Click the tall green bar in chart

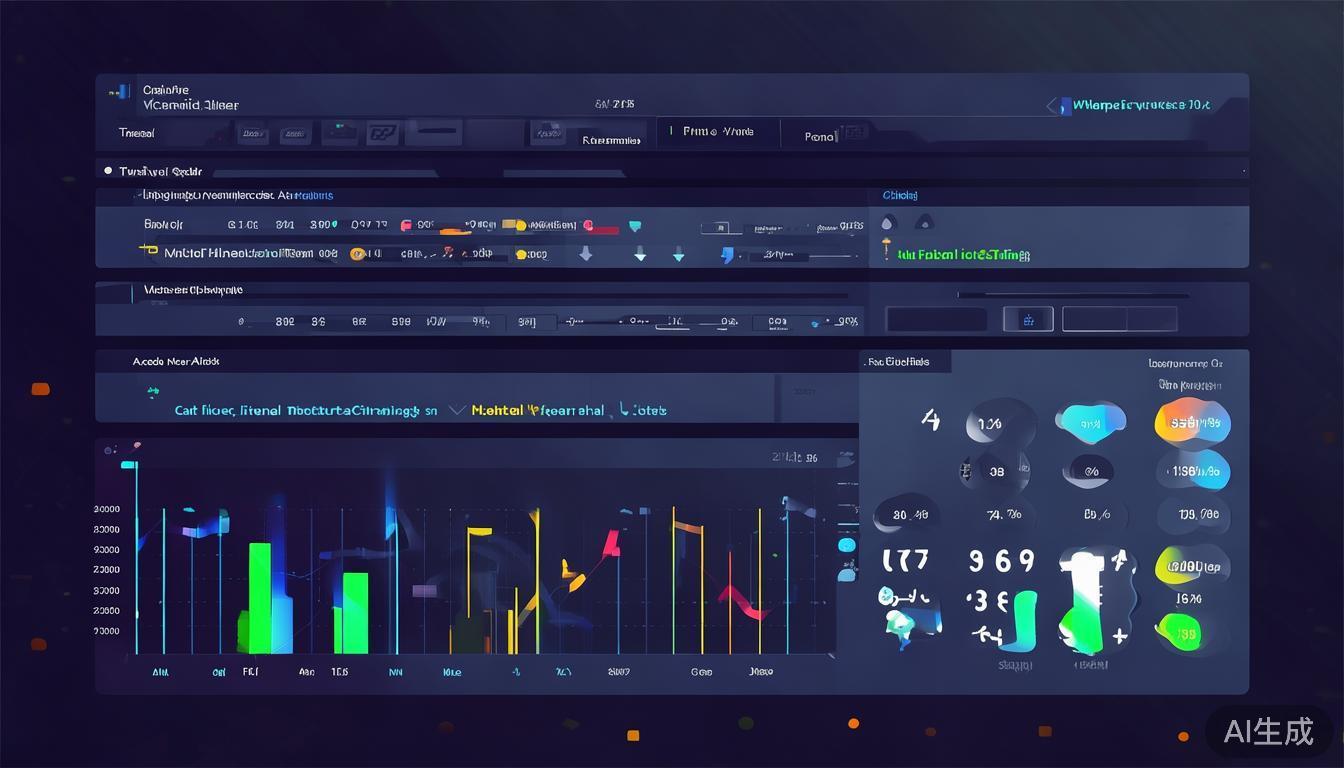point(260,598)
